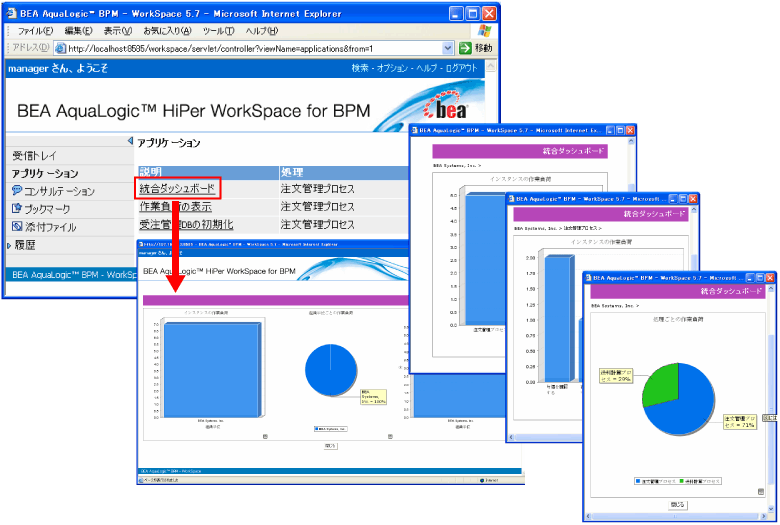780x525 pixels.
Task: Click the 統合ダッシュボード purple header in rightmost window
Action: coord(677,291)
